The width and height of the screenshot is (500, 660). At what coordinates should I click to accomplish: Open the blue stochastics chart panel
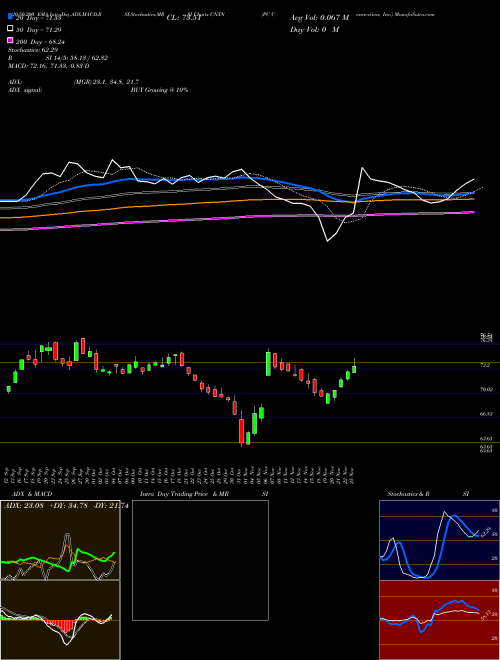(x=439, y=540)
